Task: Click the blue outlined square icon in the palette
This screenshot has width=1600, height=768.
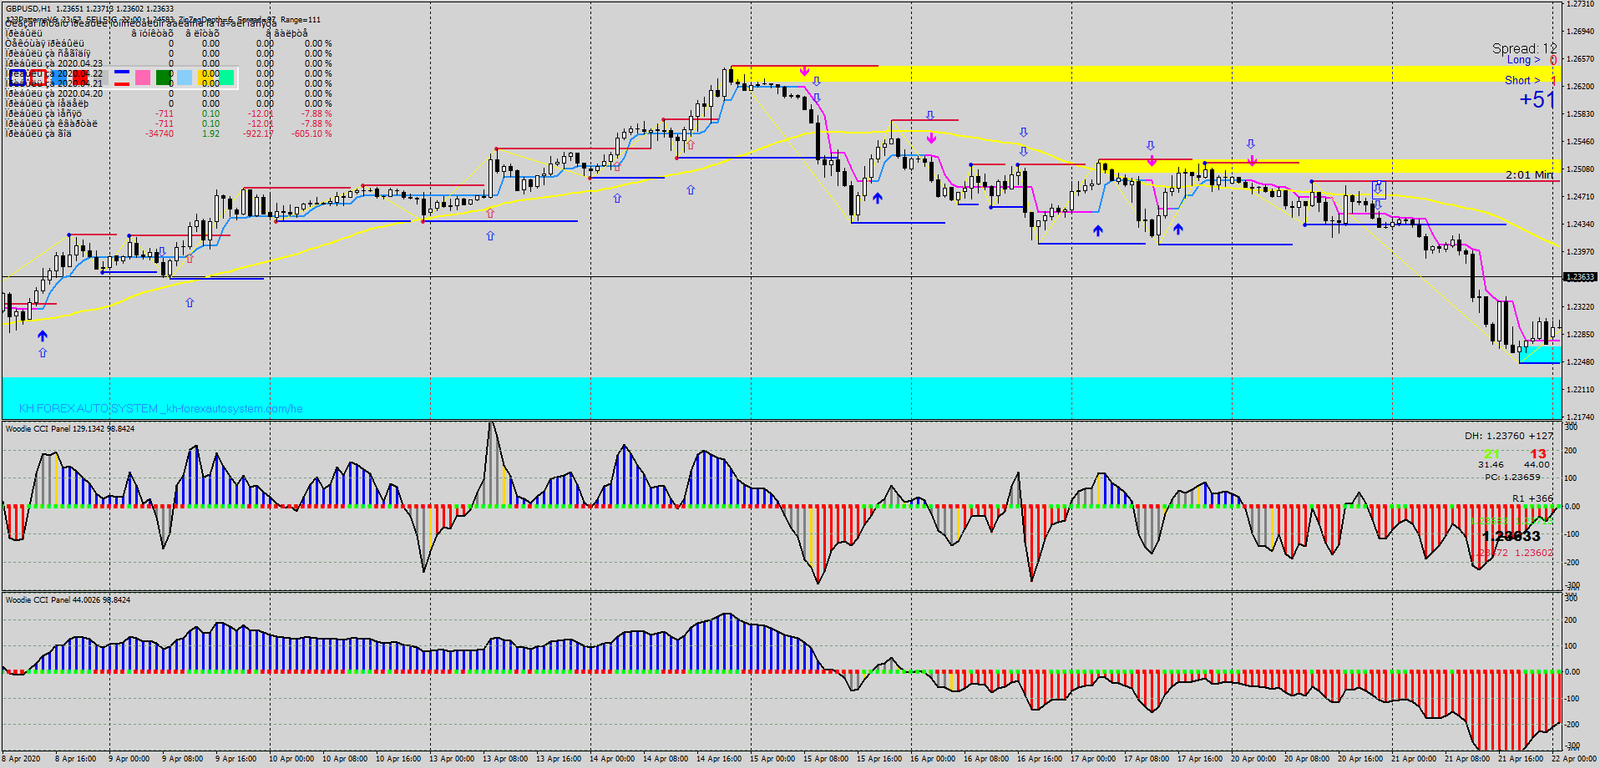Action: click(17, 77)
